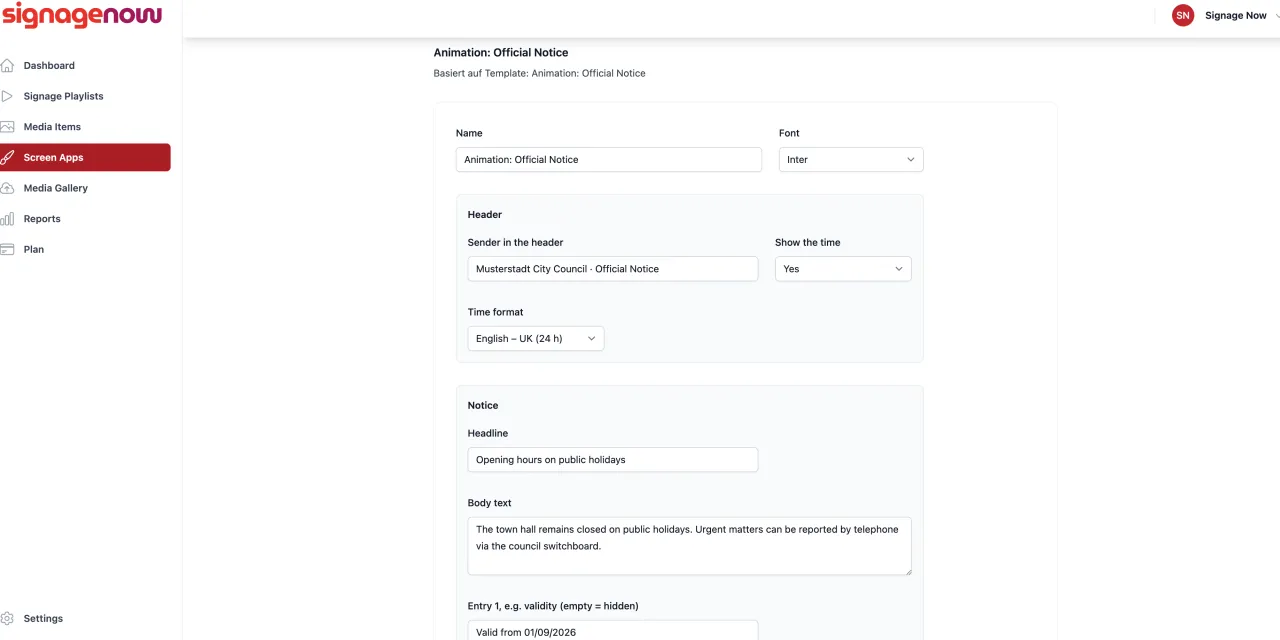1280x640 pixels.
Task: Click the Name input field
Action: click(609, 160)
